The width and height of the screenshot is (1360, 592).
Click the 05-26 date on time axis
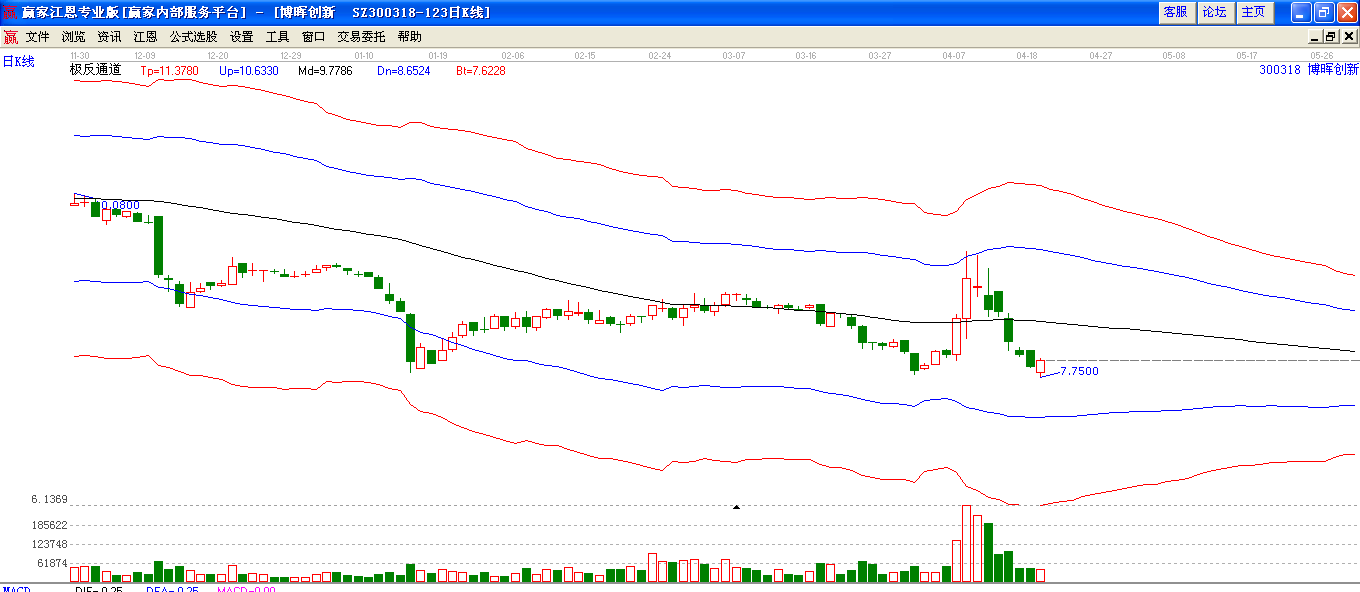1322,55
